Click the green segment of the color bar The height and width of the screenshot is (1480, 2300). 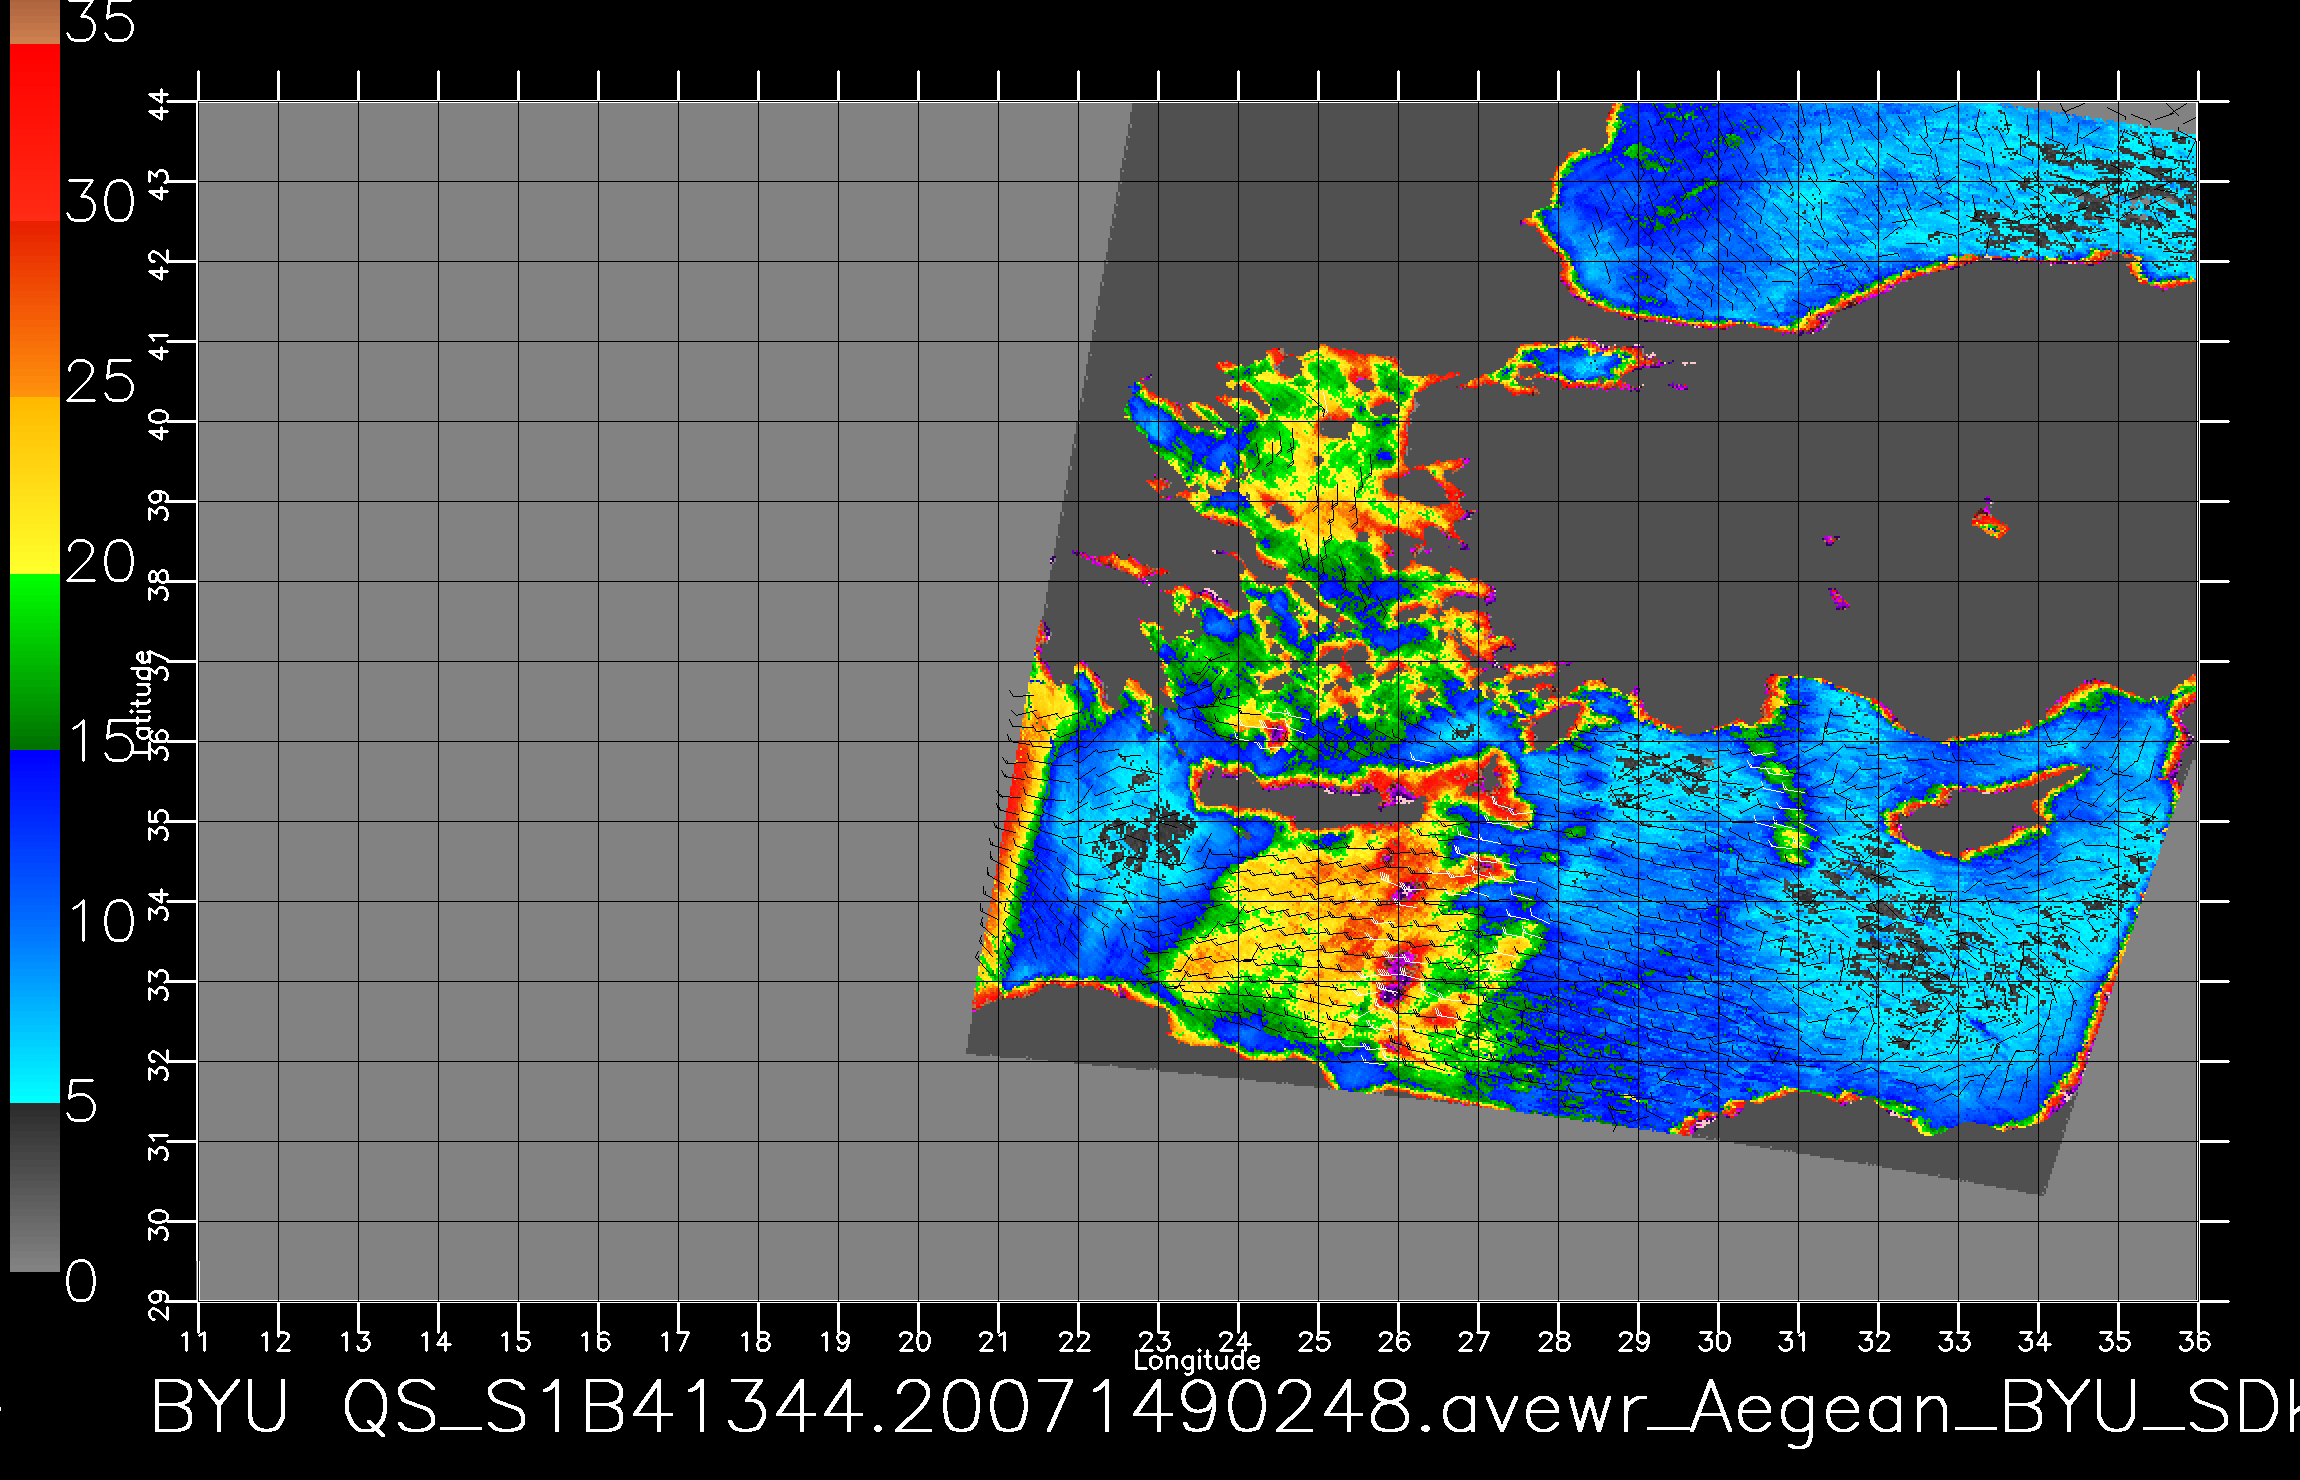(x=35, y=661)
